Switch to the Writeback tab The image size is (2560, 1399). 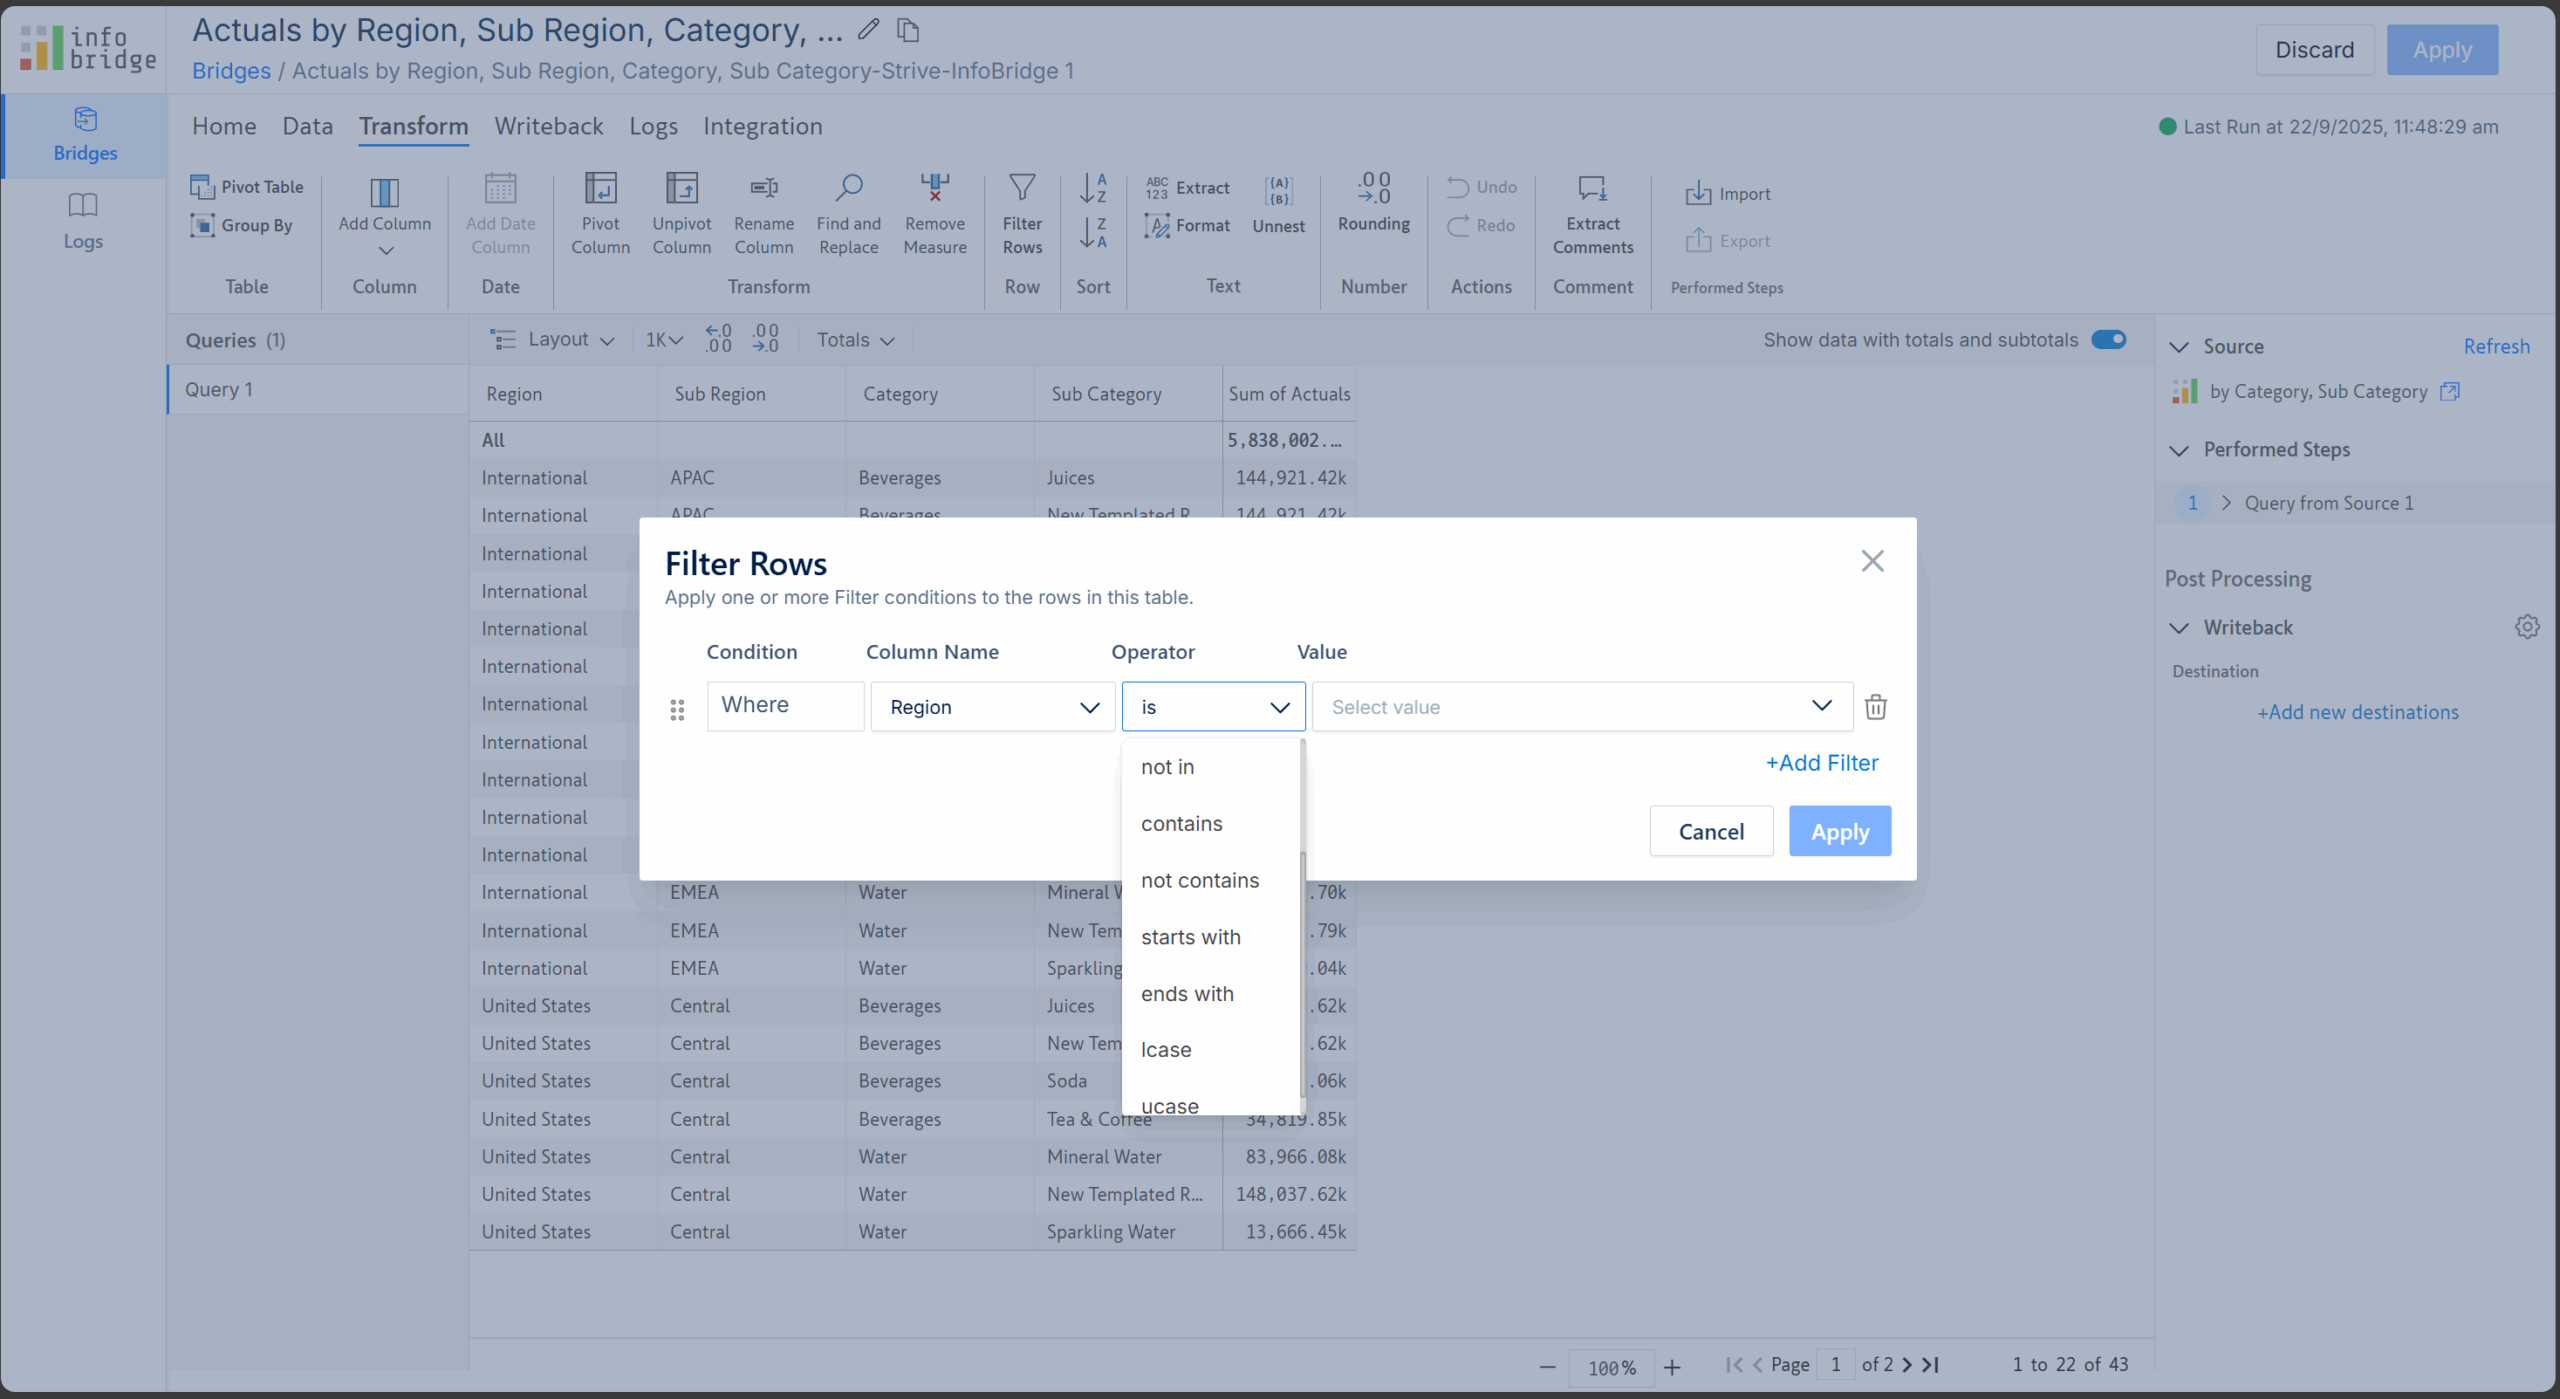click(x=548, y=126)
